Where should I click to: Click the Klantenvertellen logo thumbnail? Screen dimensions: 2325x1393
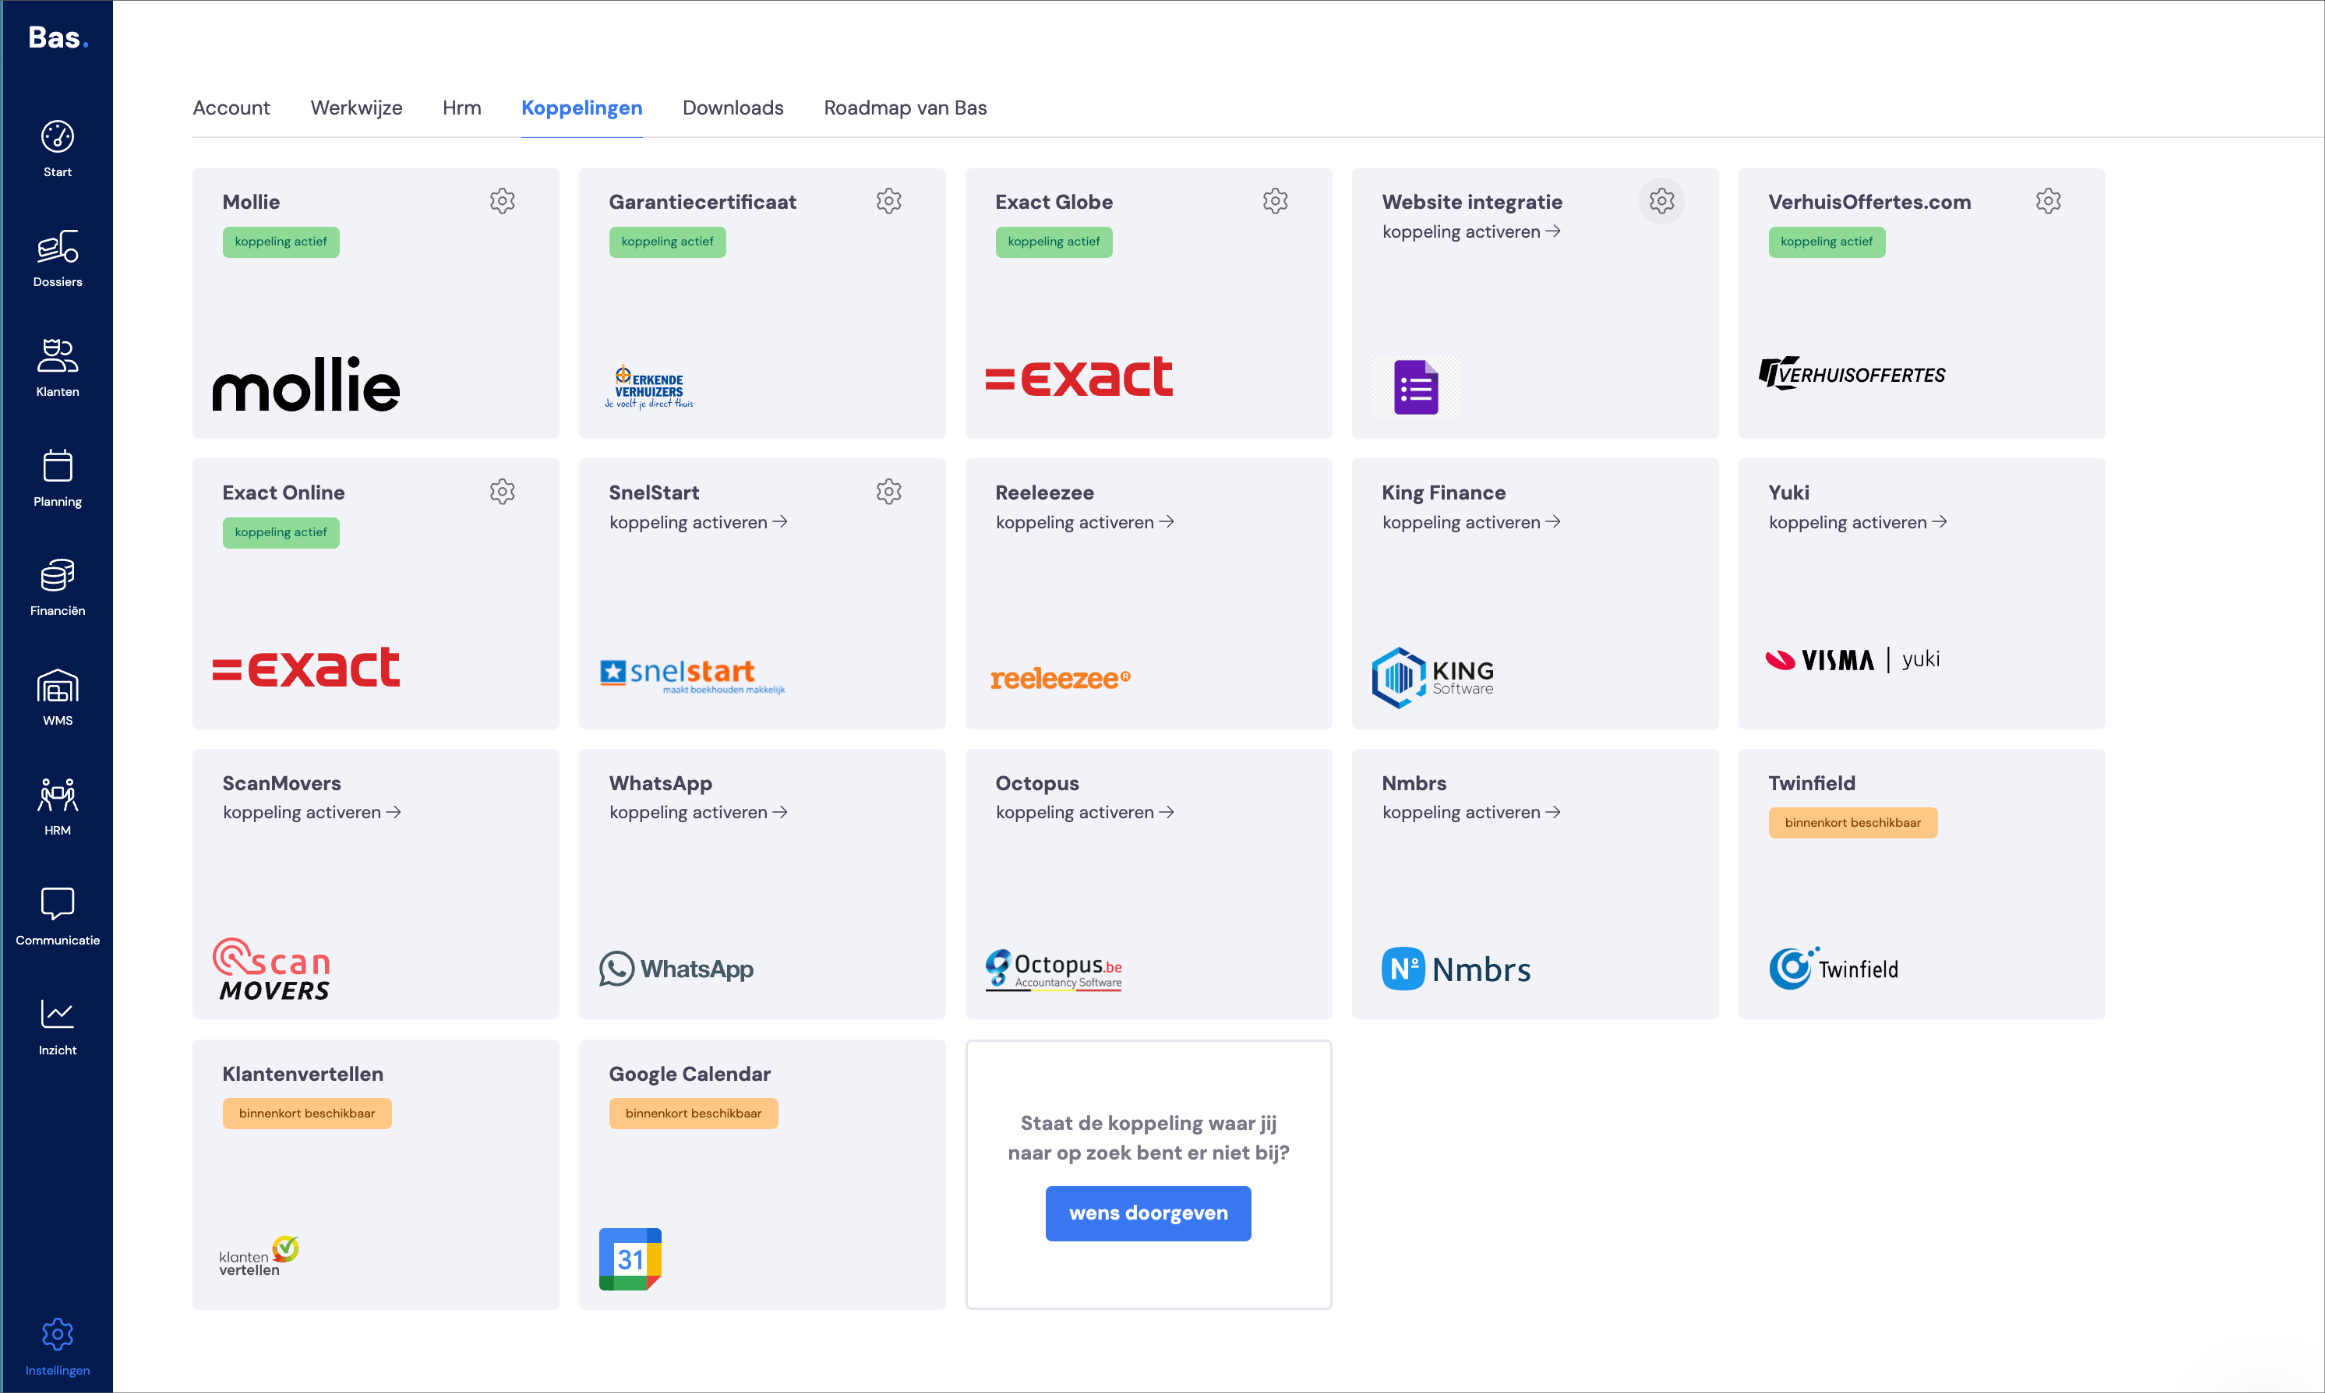click(259, 1256)
